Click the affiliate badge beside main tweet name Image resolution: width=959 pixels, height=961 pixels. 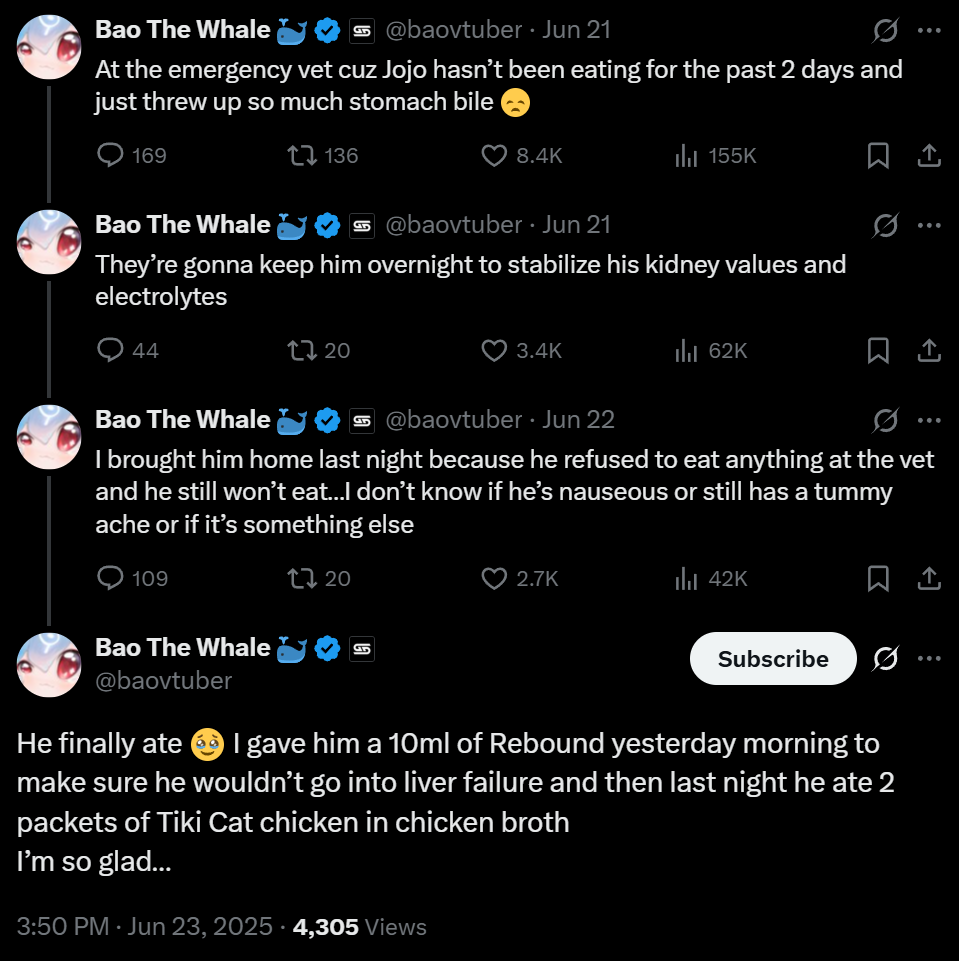point(362,648)
